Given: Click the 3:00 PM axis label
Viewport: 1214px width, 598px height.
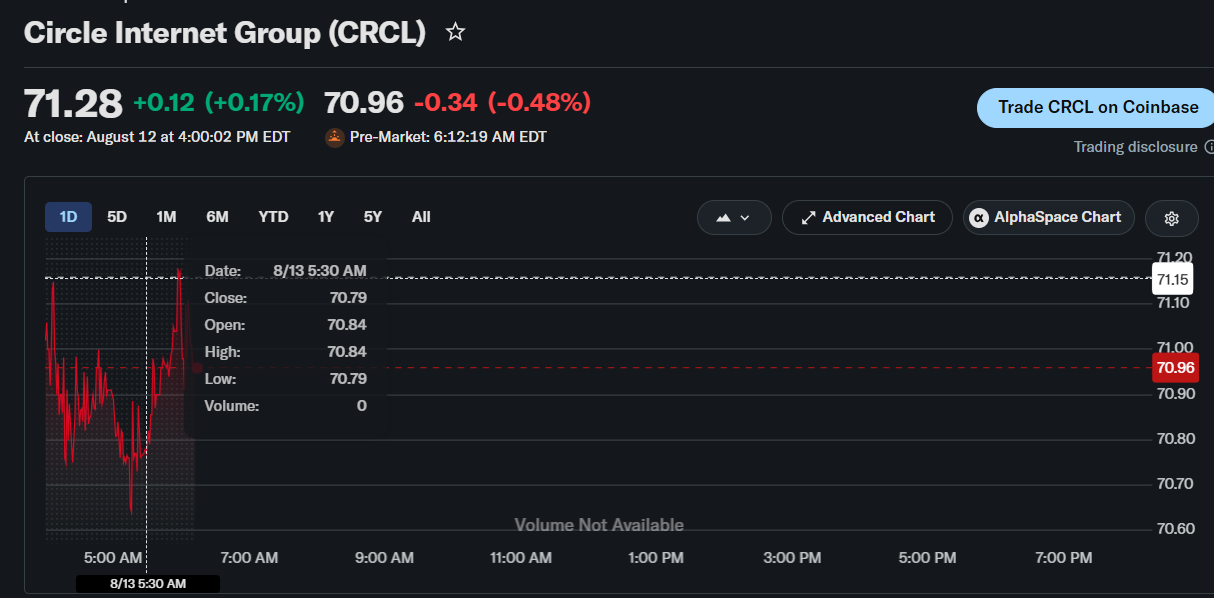Looking at the screenshot, I should coord(792,557).
